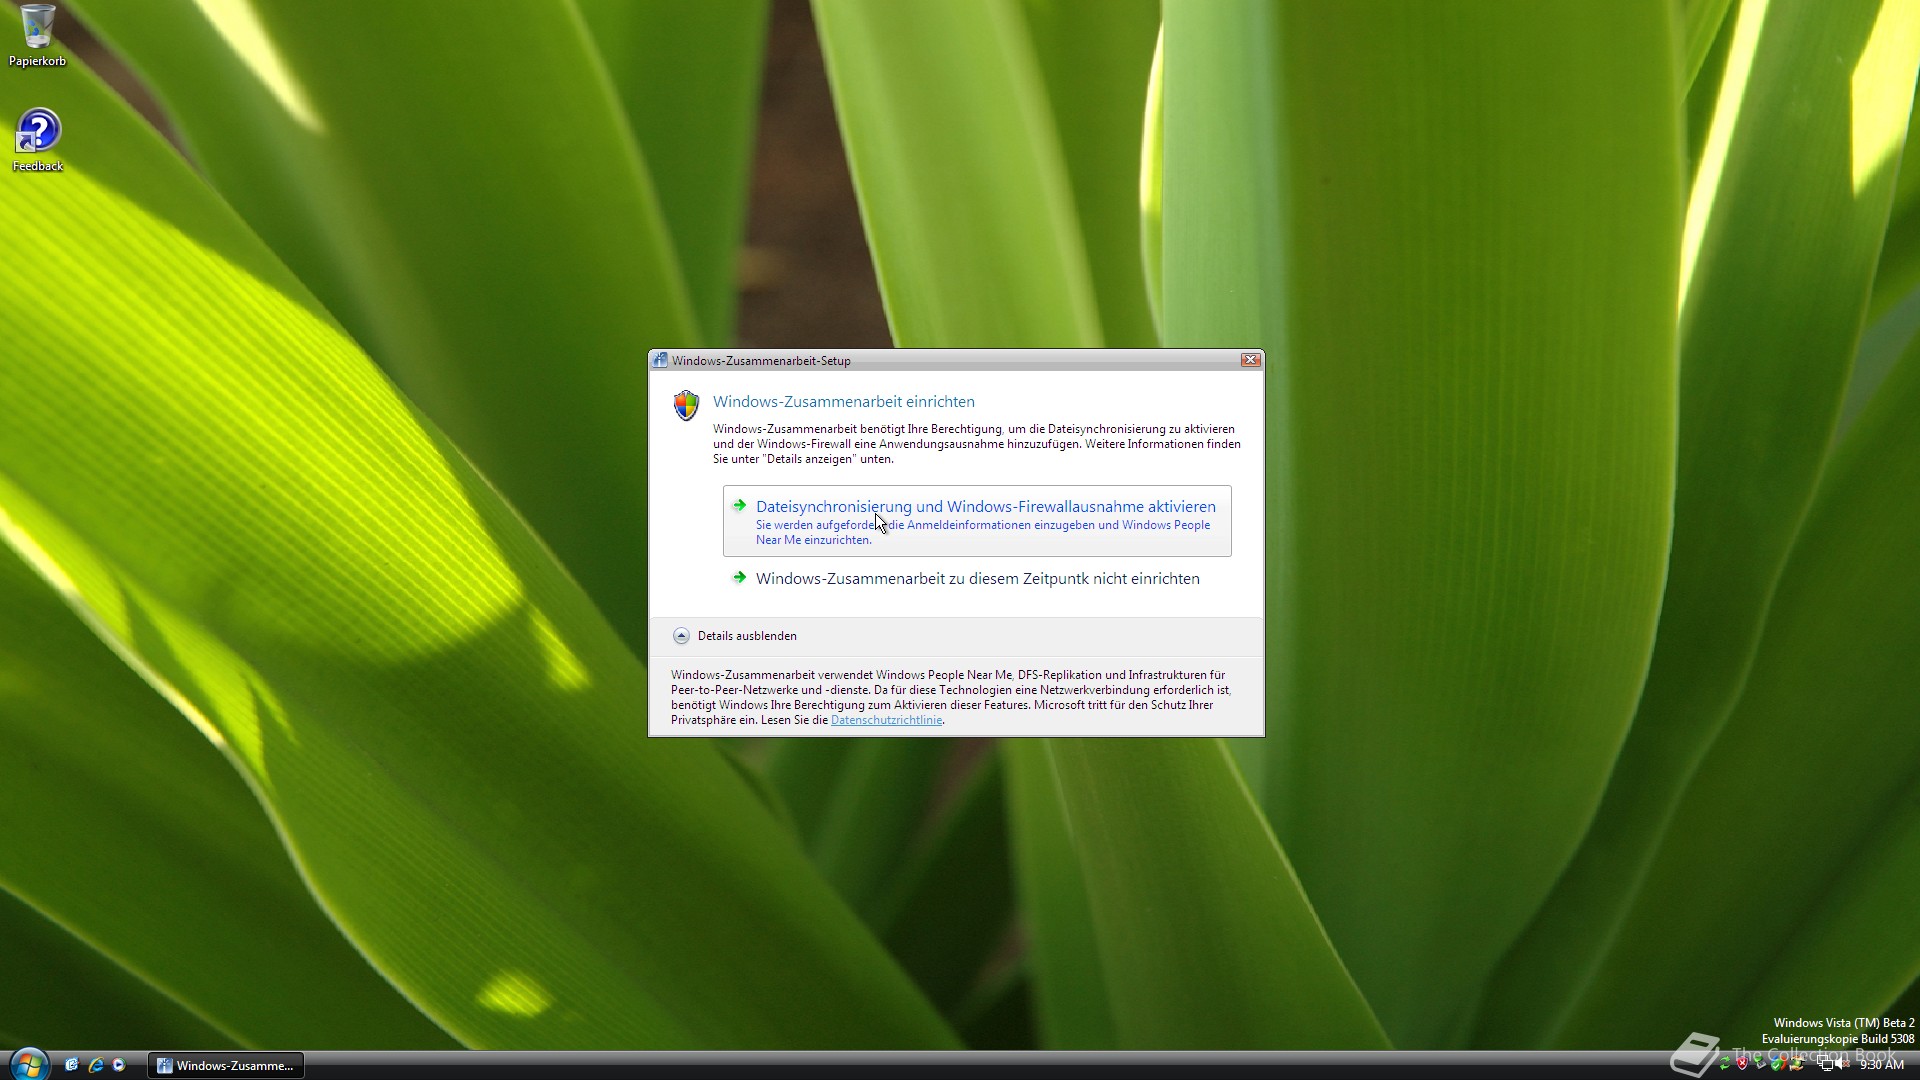
Task: Click the Windows-Zusammenarbeit einrichten heading
Action: coord(843,402)
